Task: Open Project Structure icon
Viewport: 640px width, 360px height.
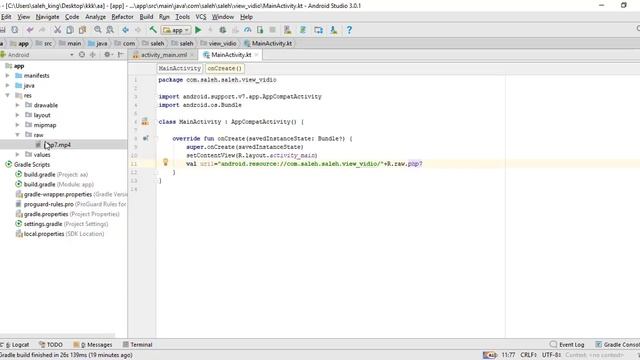Action: point(318,30)
